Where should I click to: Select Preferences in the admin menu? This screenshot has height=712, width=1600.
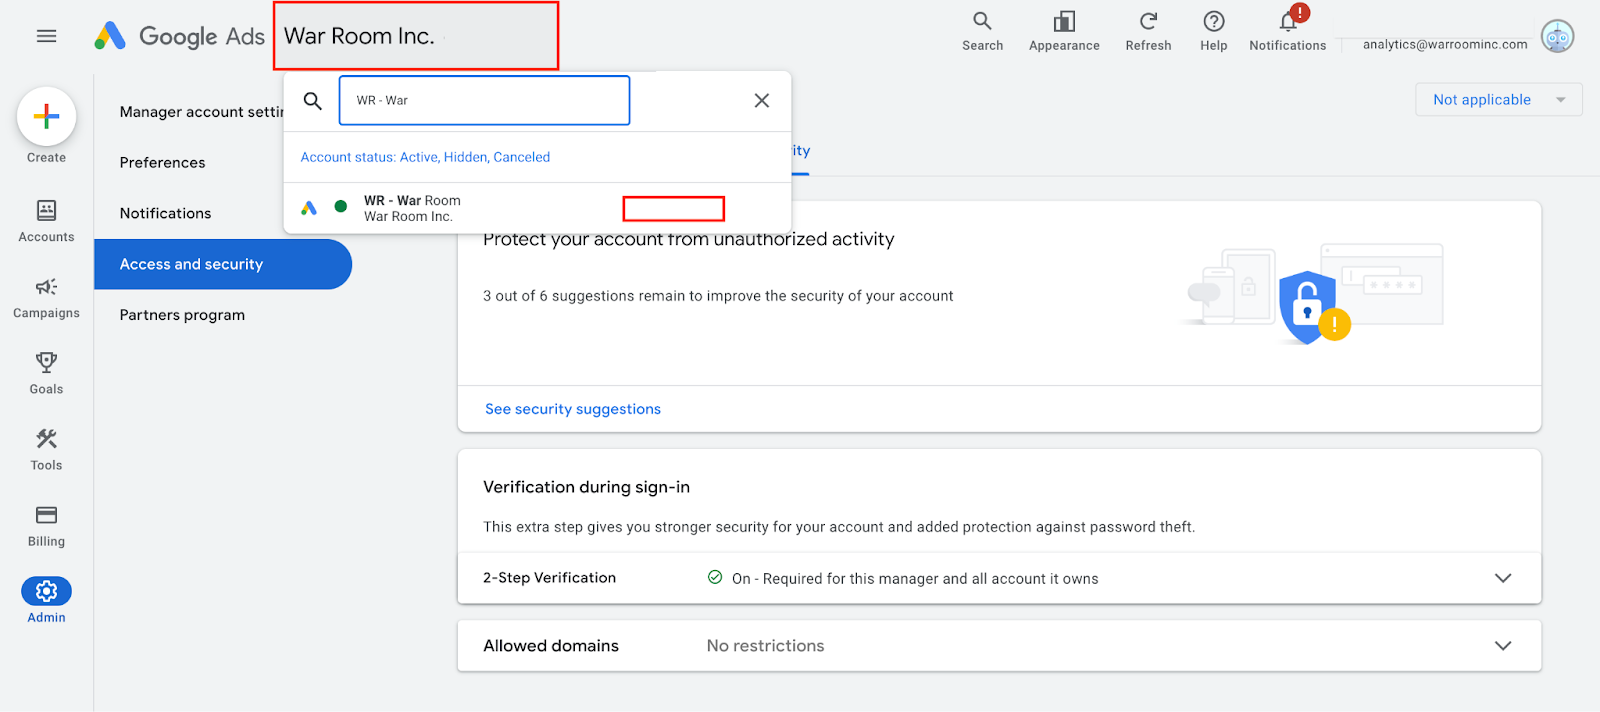tap(162, 163)
